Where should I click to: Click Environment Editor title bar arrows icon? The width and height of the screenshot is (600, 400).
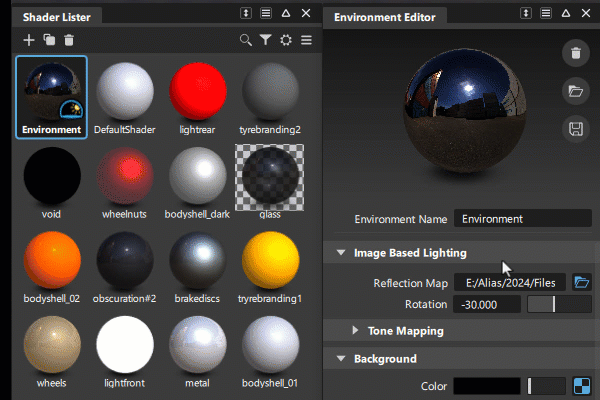tap(526, 13)
